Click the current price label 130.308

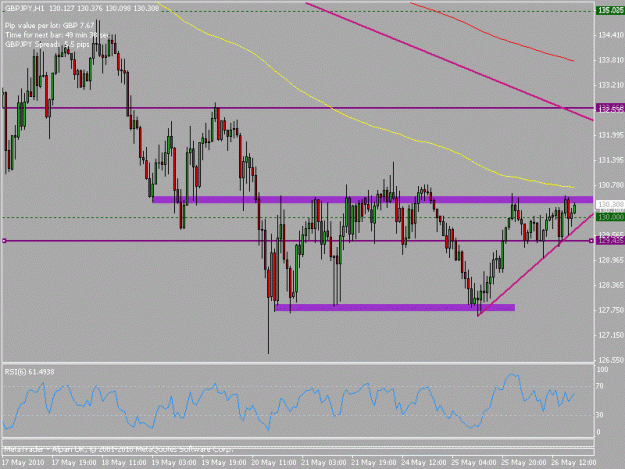609,204
